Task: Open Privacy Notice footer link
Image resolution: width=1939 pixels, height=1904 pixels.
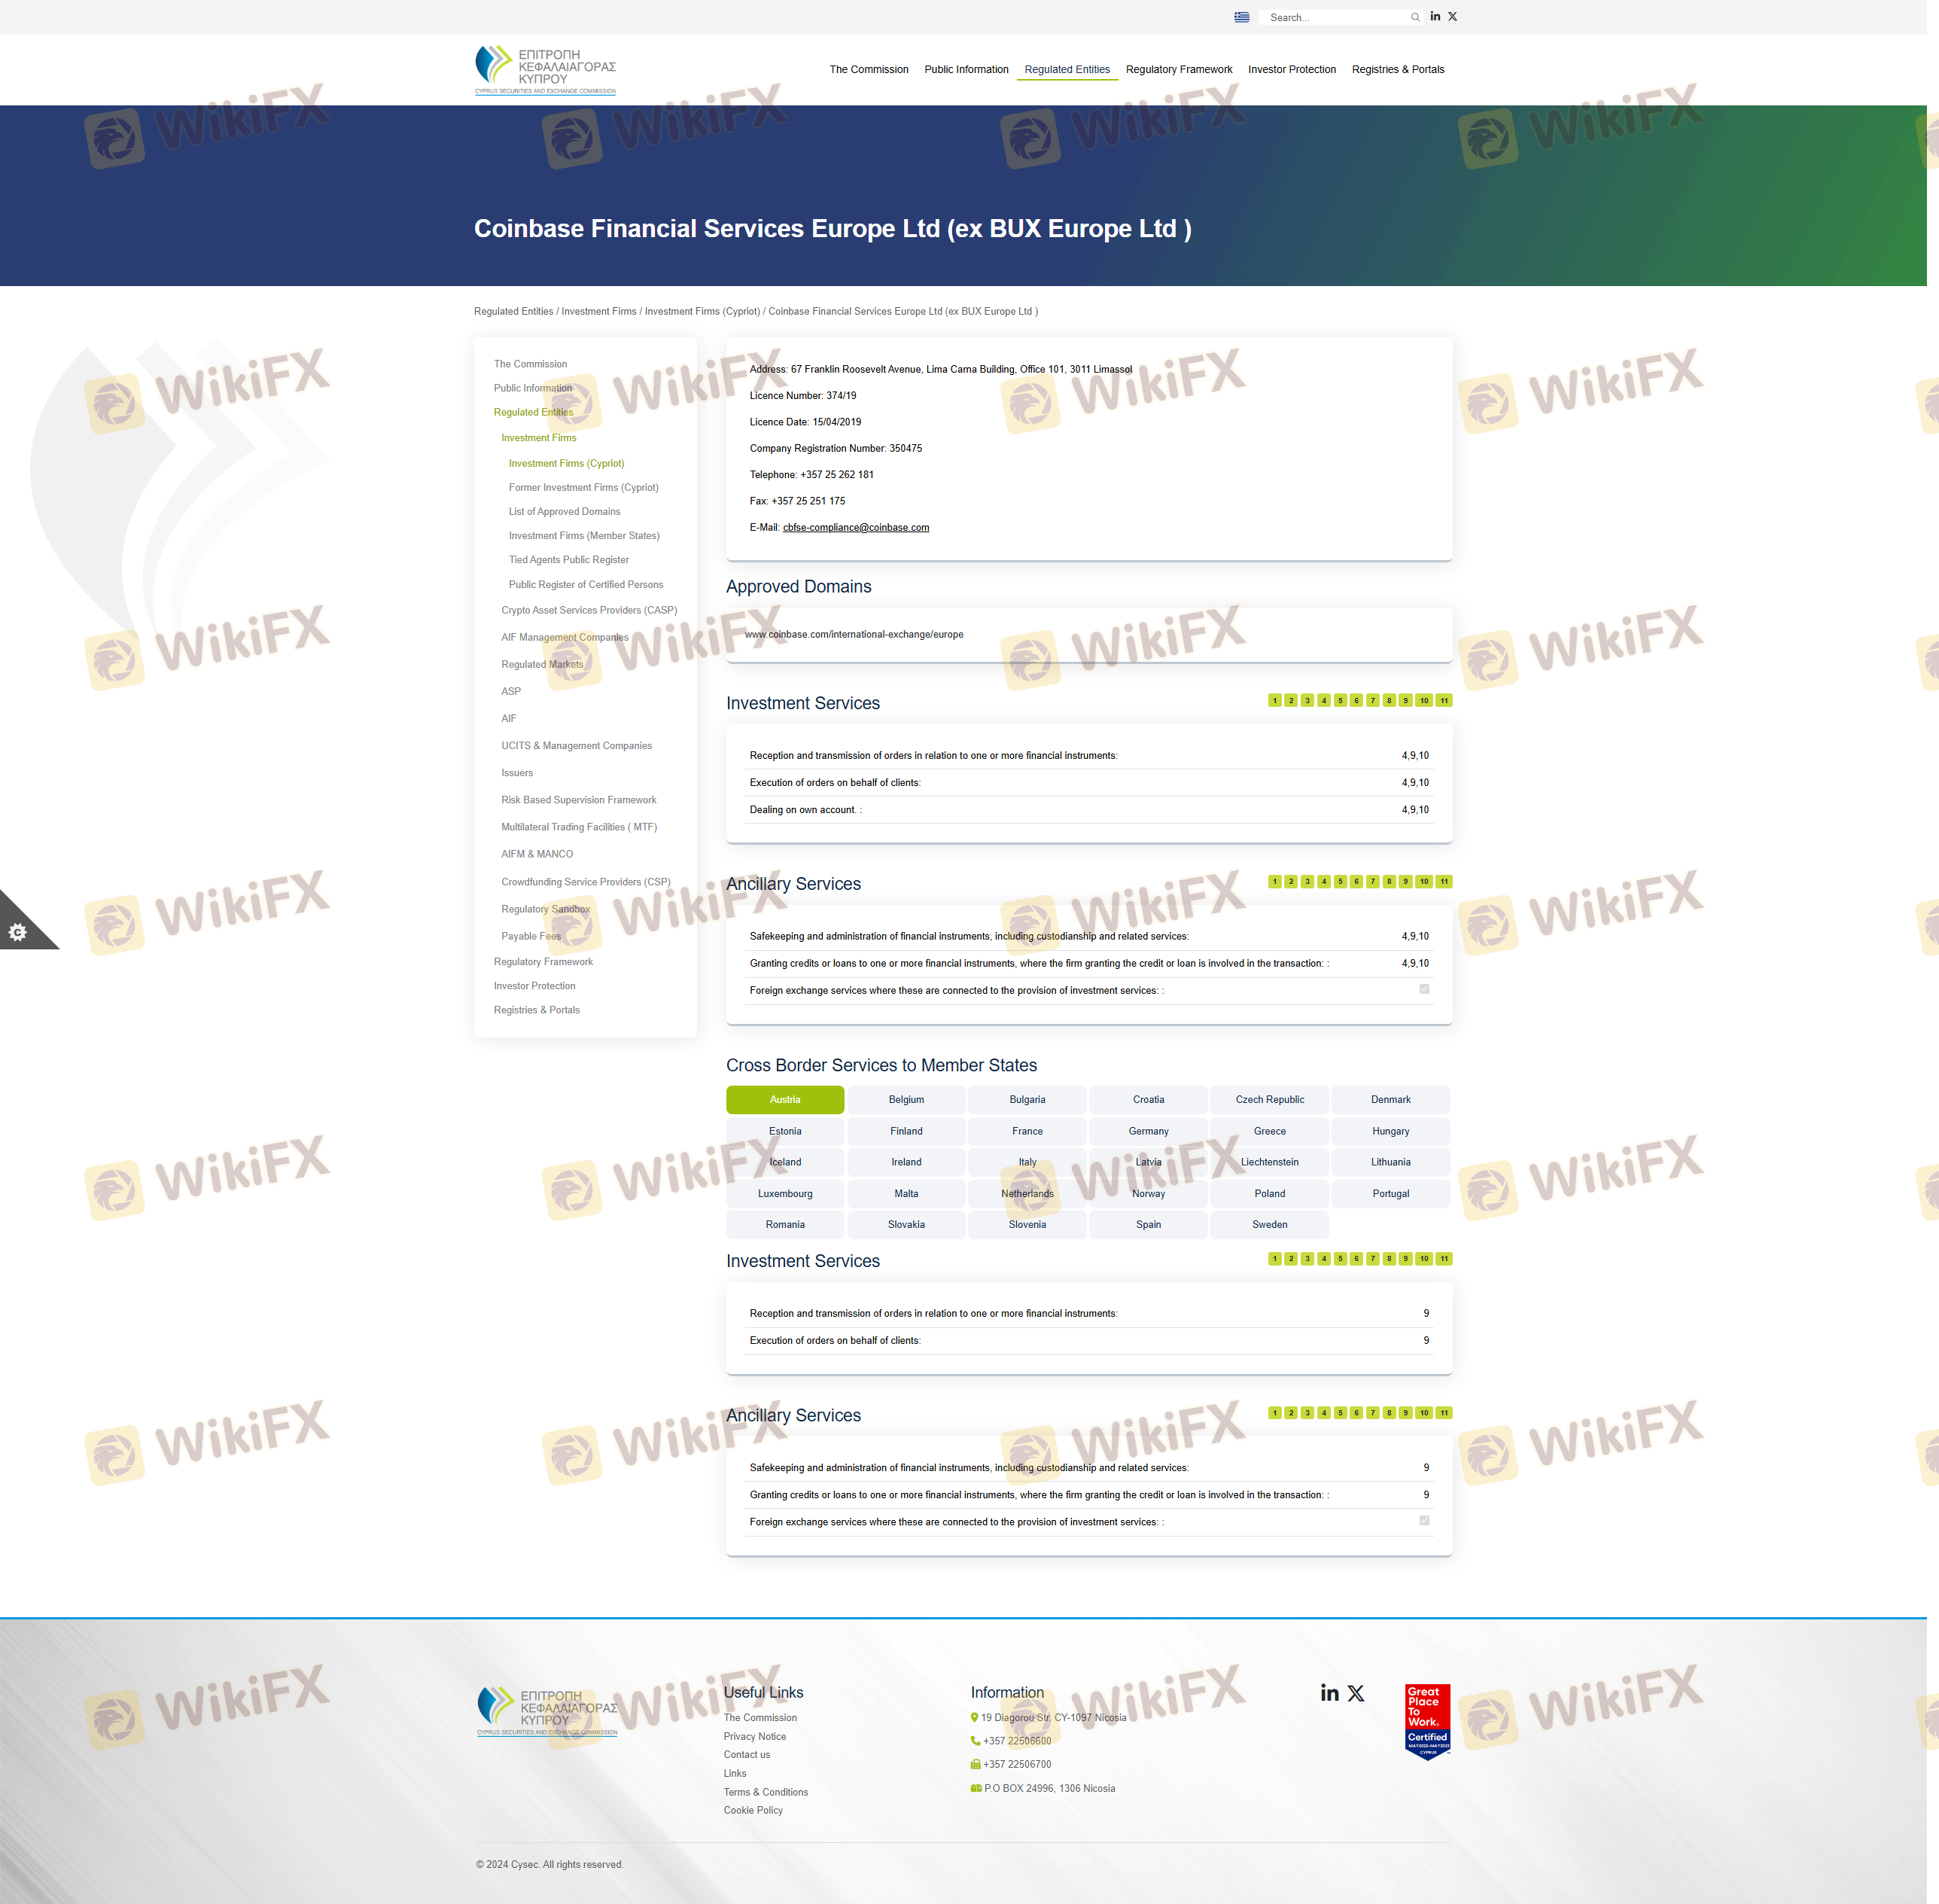Action: 754,1736
